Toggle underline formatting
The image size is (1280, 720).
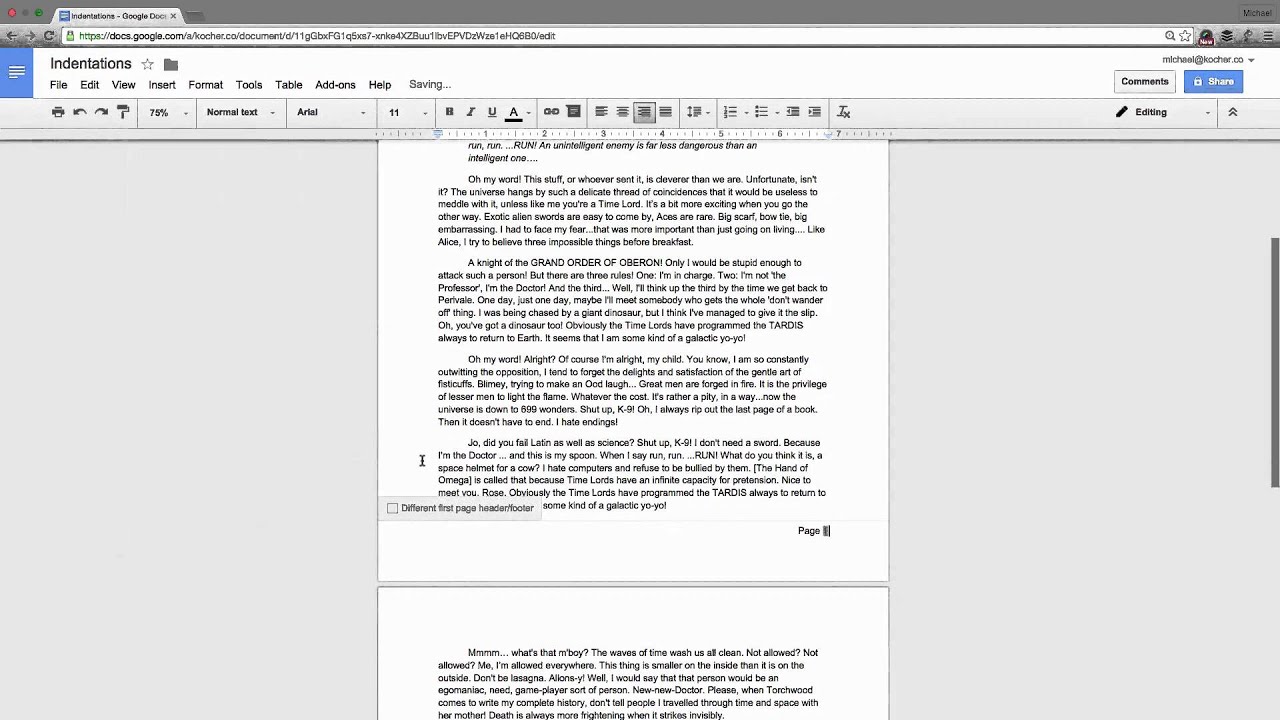tap(491, 112)
